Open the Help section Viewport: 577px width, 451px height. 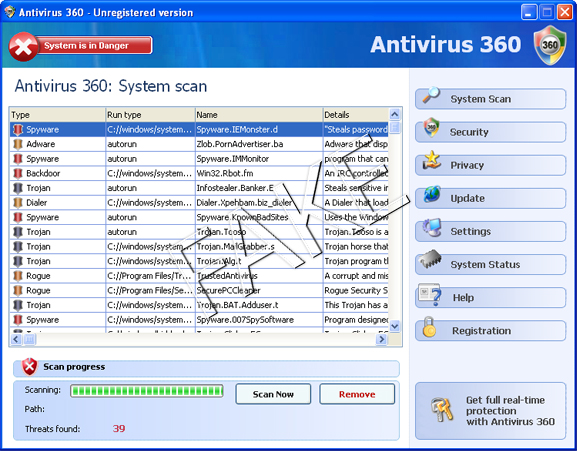(x=491, y=298)
